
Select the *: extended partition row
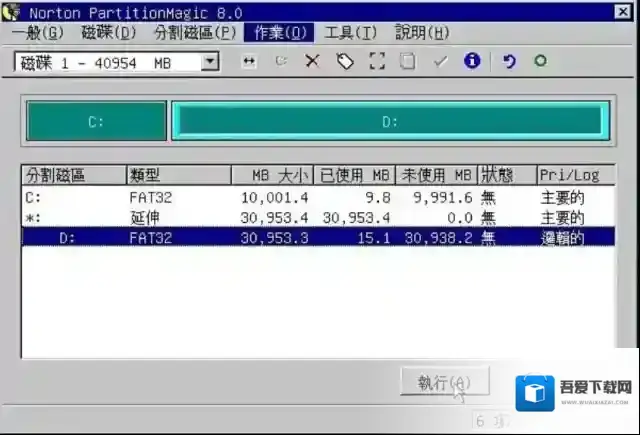(x=318, y=218)
